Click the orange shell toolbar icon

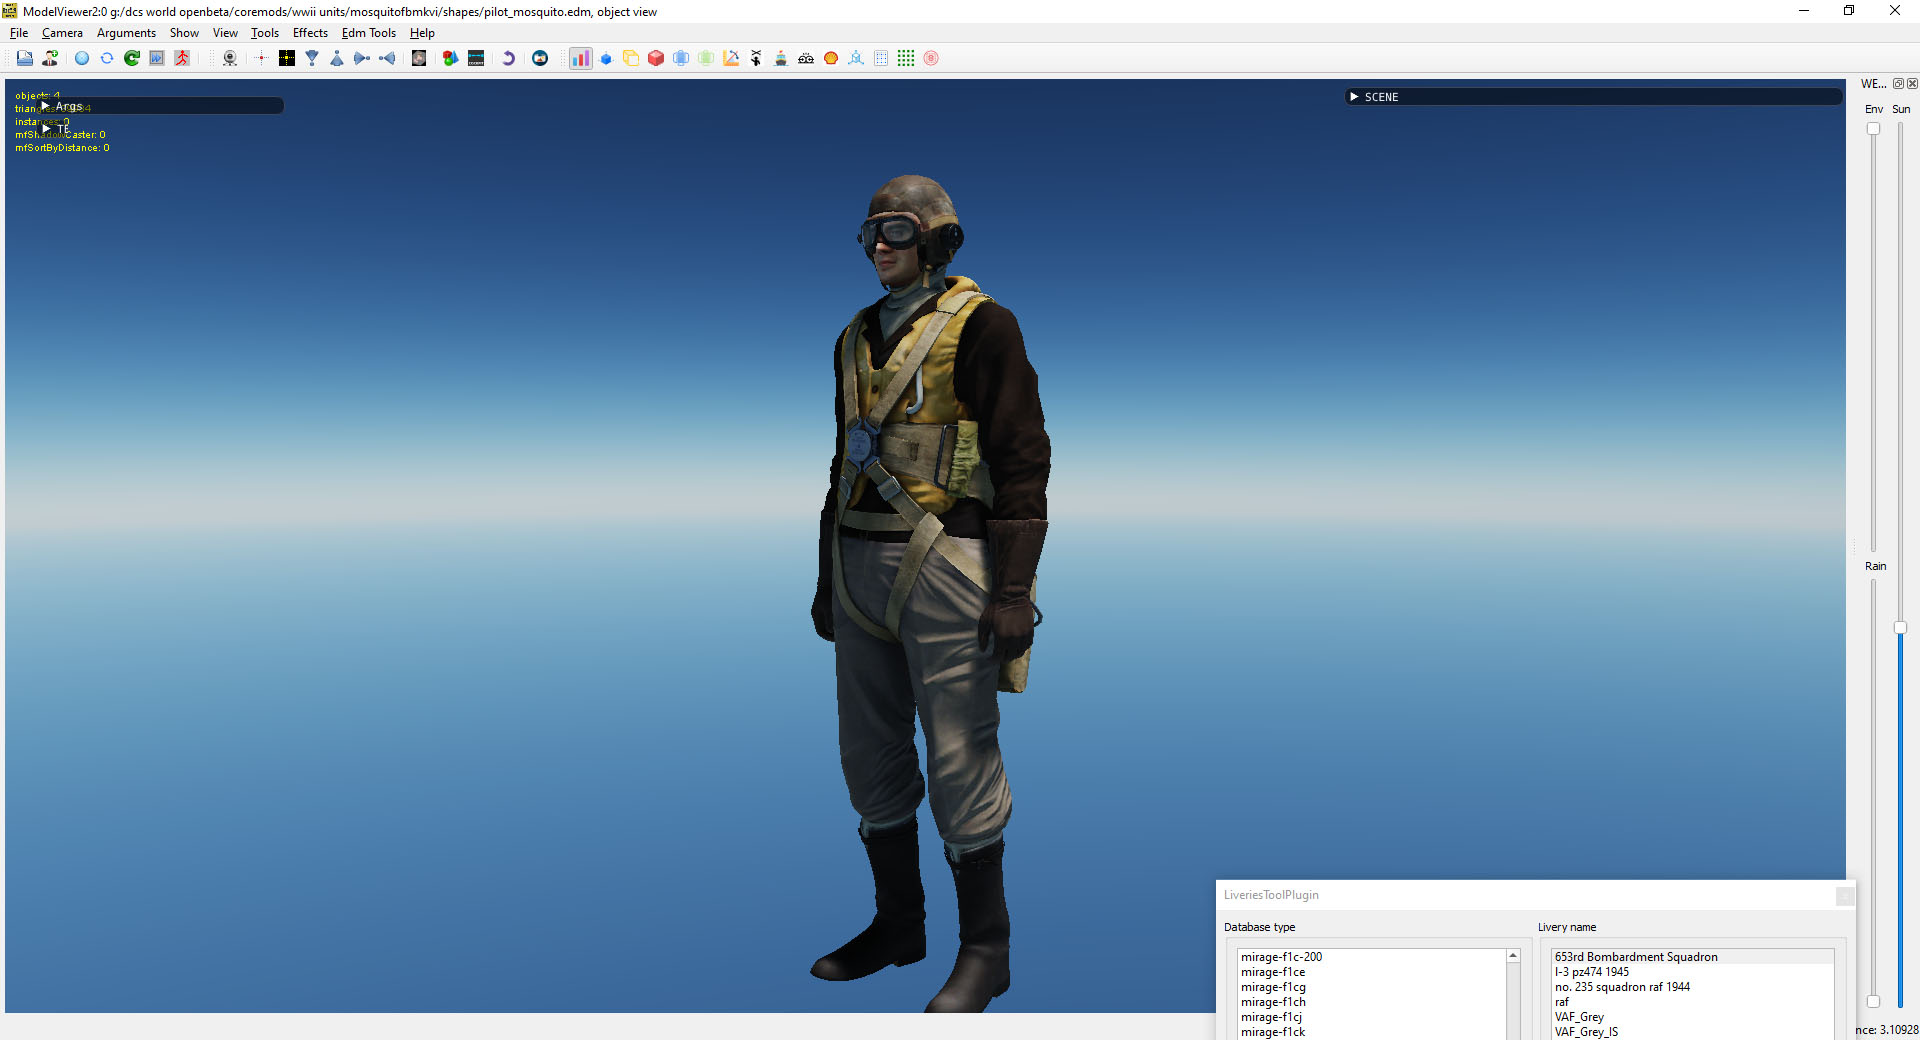point(831,58)
